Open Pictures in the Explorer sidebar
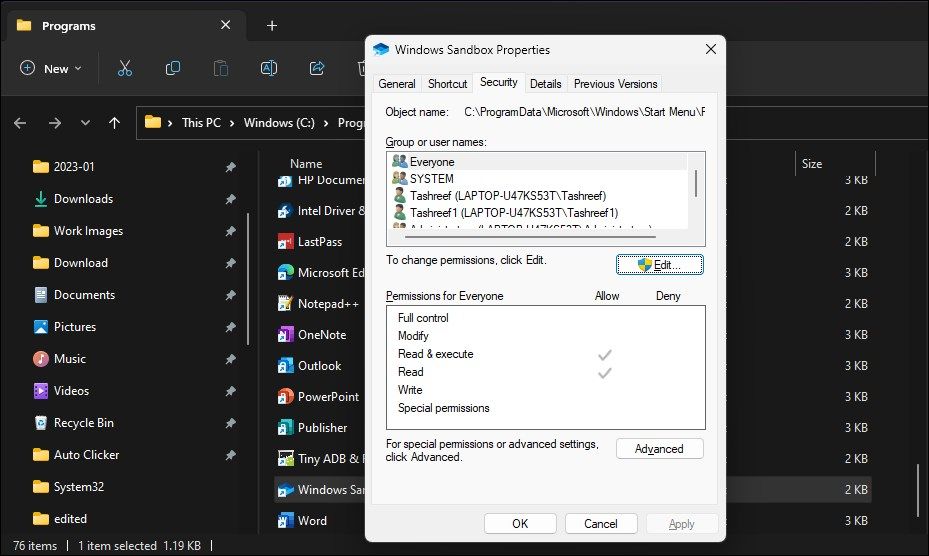 point(75,327)
